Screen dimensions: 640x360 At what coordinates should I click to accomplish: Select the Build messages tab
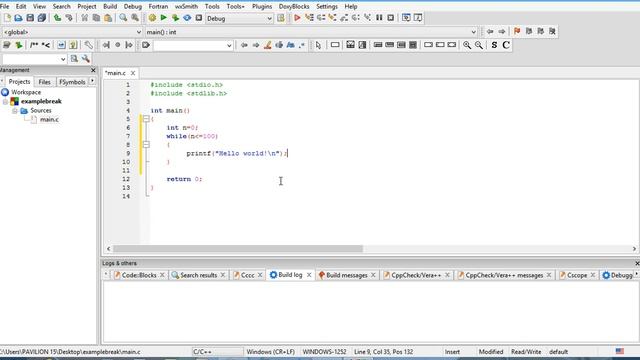pos(347,275)
